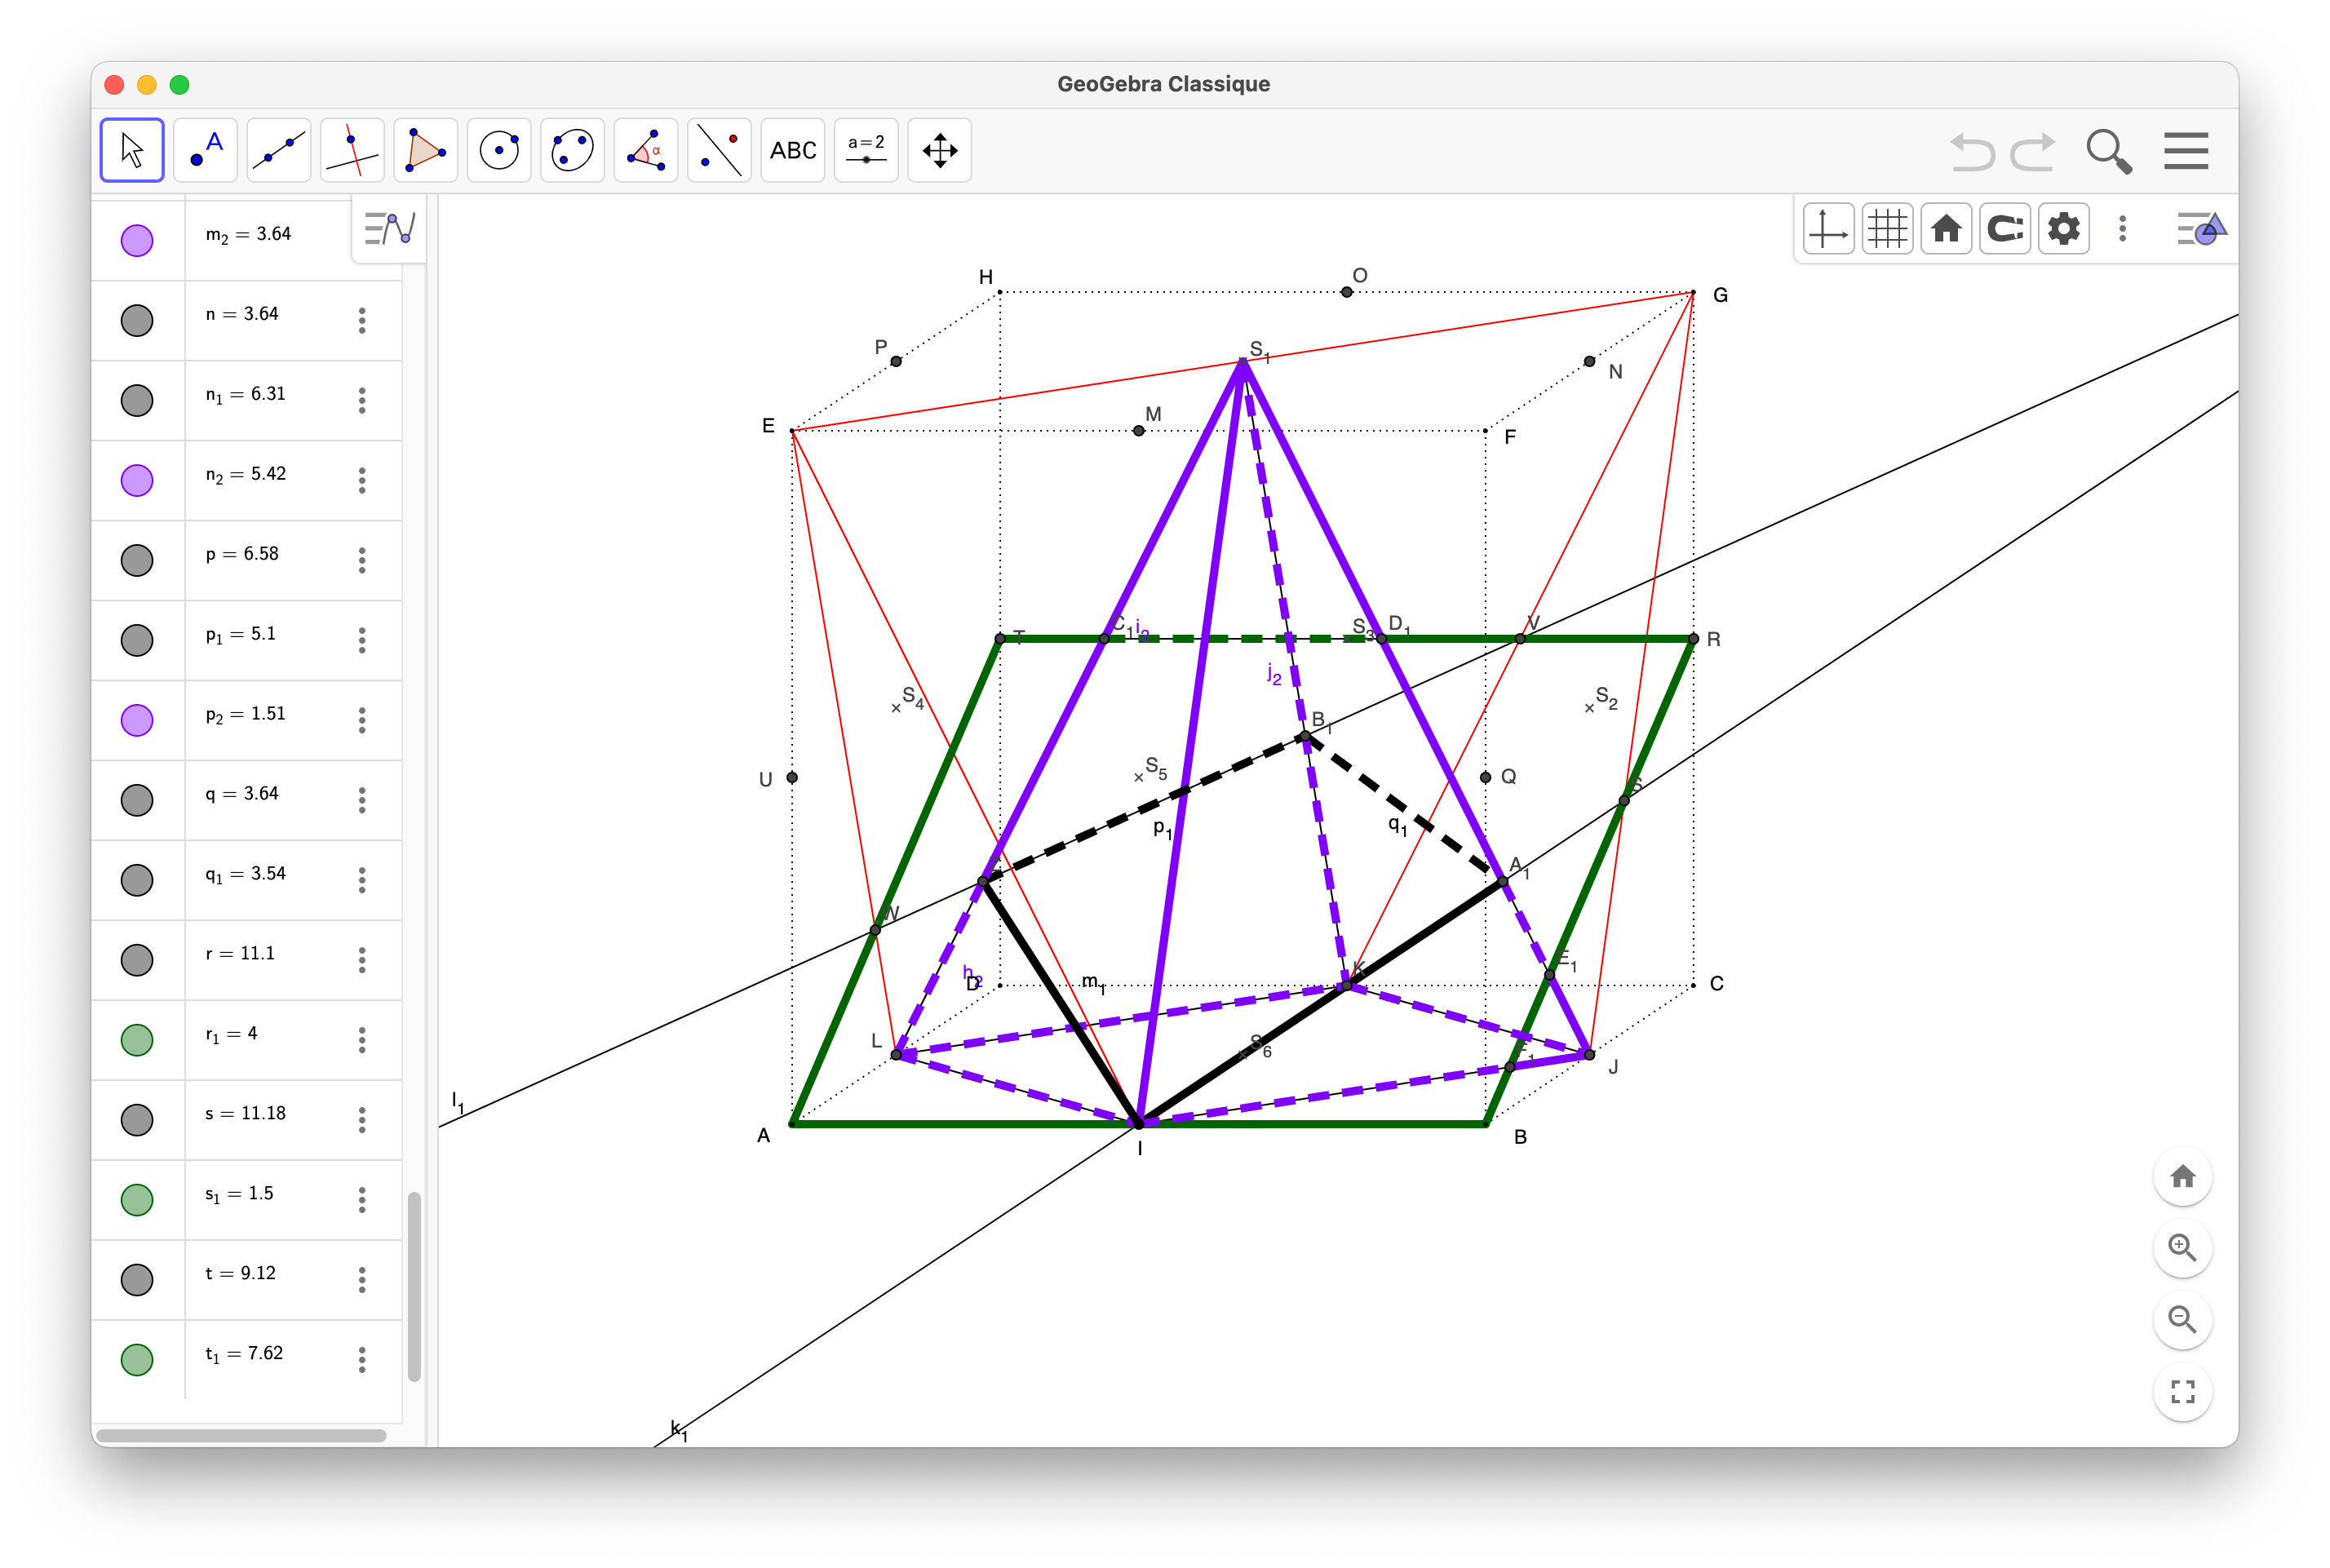Toggle visibility marble for p₂ = 1.51
This screenshot has width=2330, height=1568.
pos(137,720)
